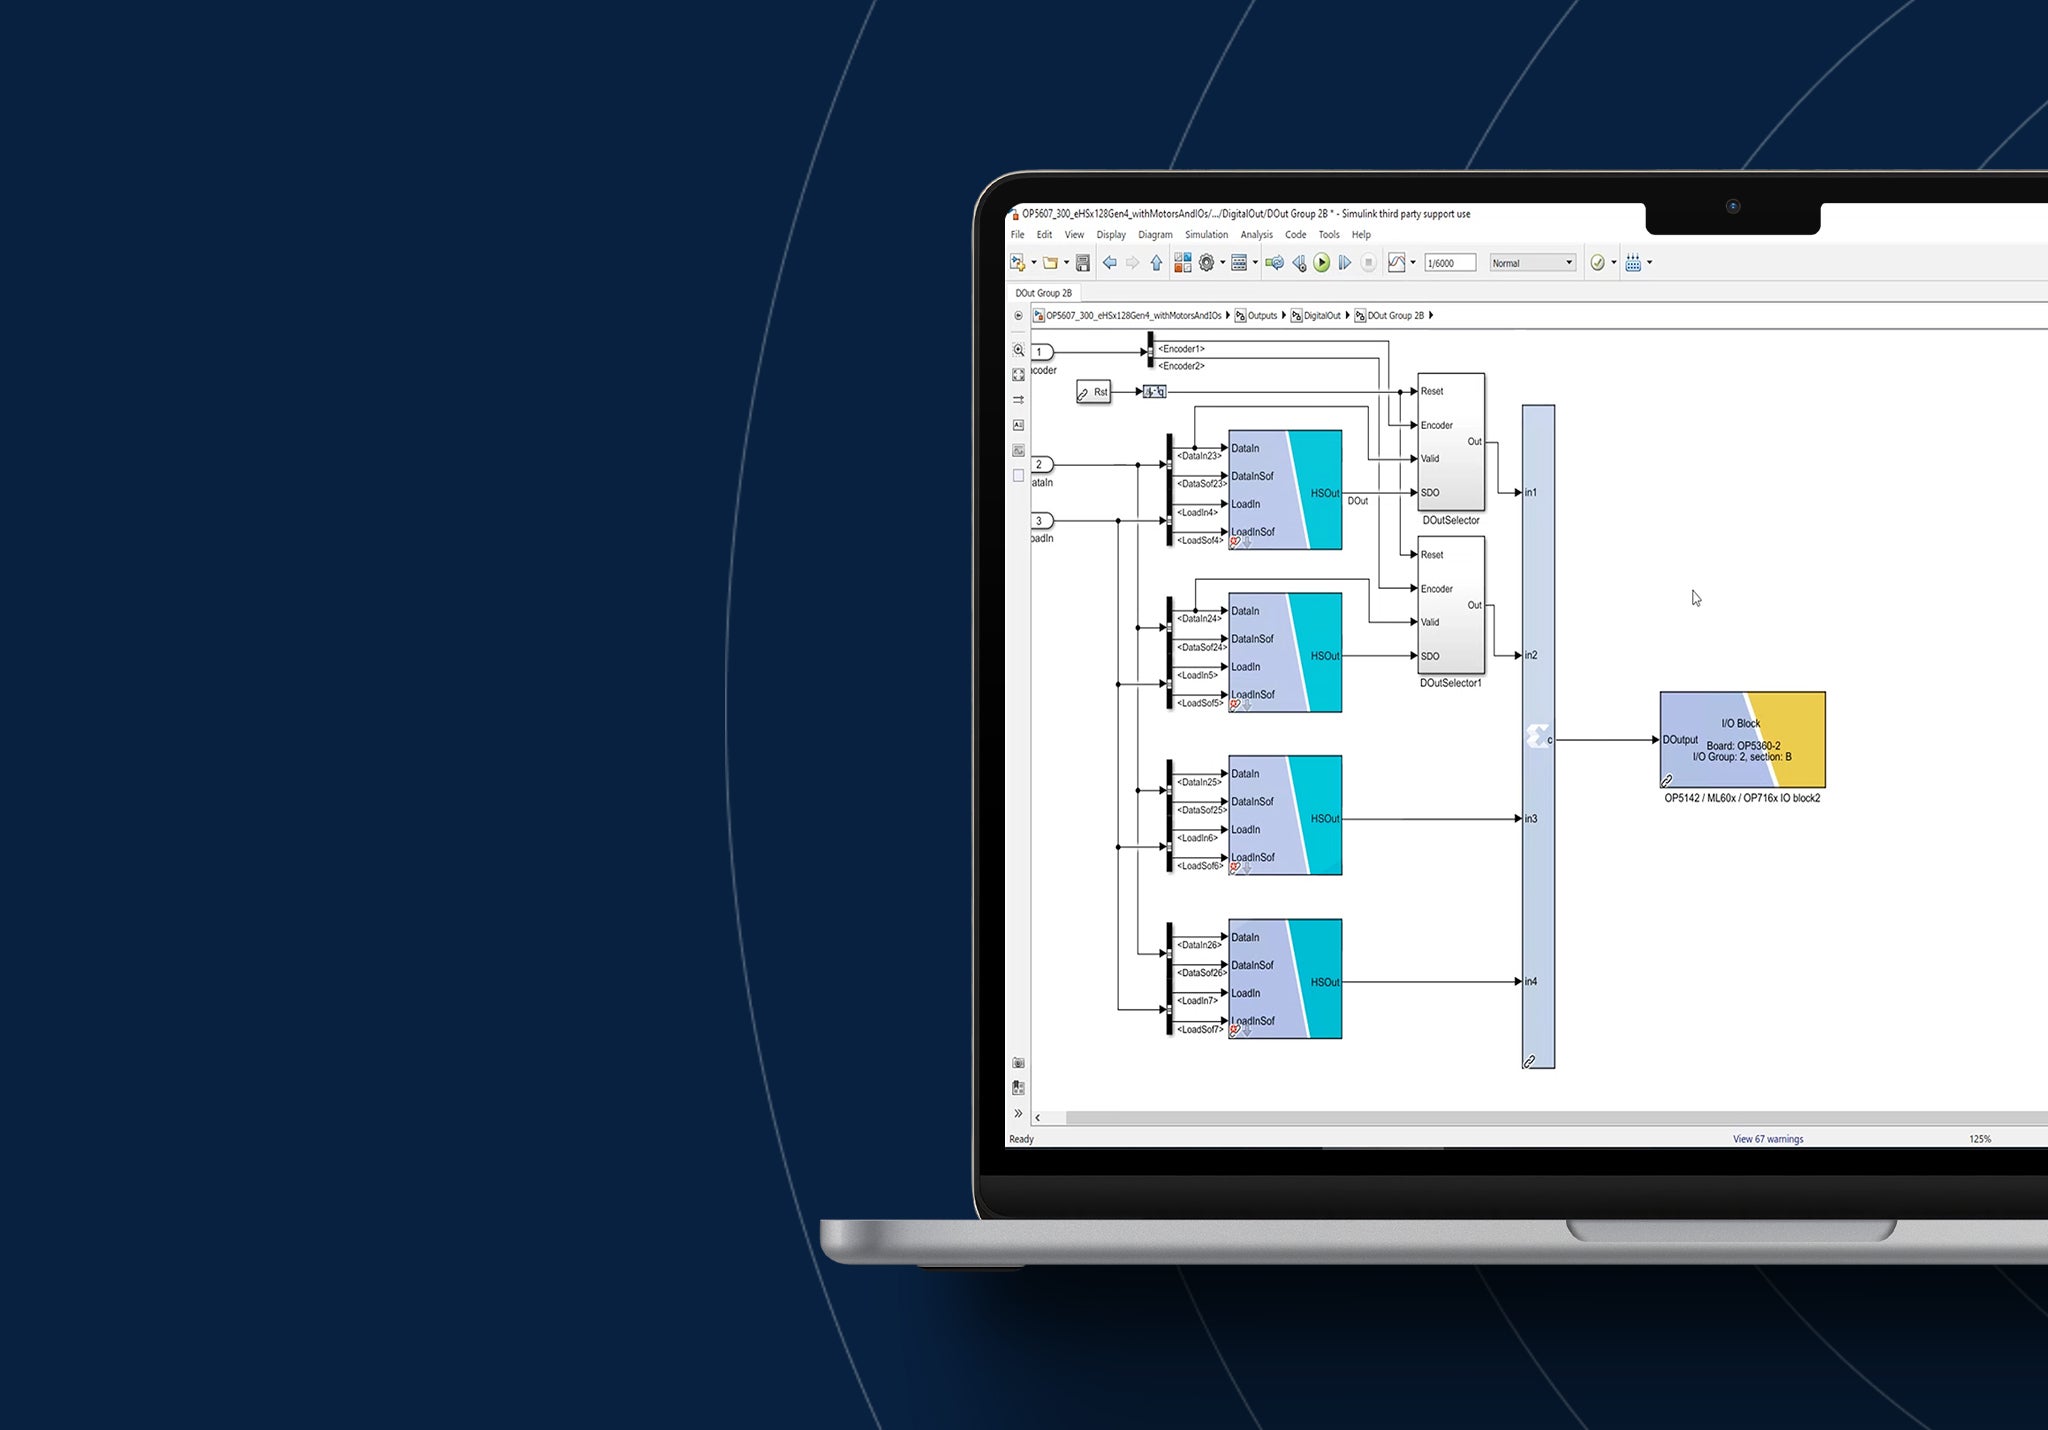Open the Diagram menu

[x=1156, y=235]
